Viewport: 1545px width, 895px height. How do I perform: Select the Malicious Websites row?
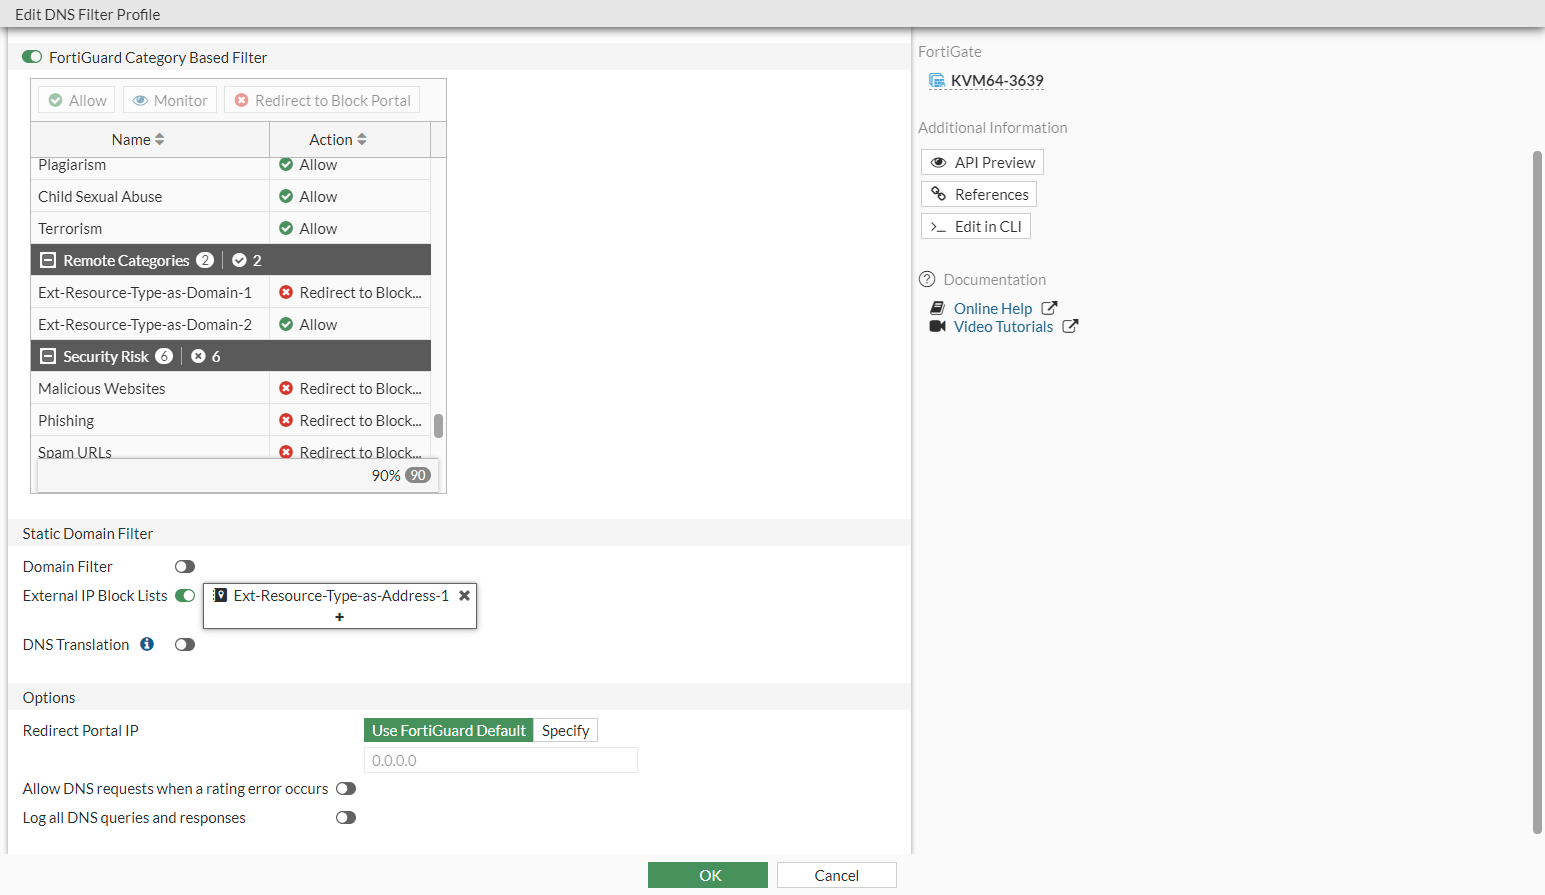coord(231,388)
